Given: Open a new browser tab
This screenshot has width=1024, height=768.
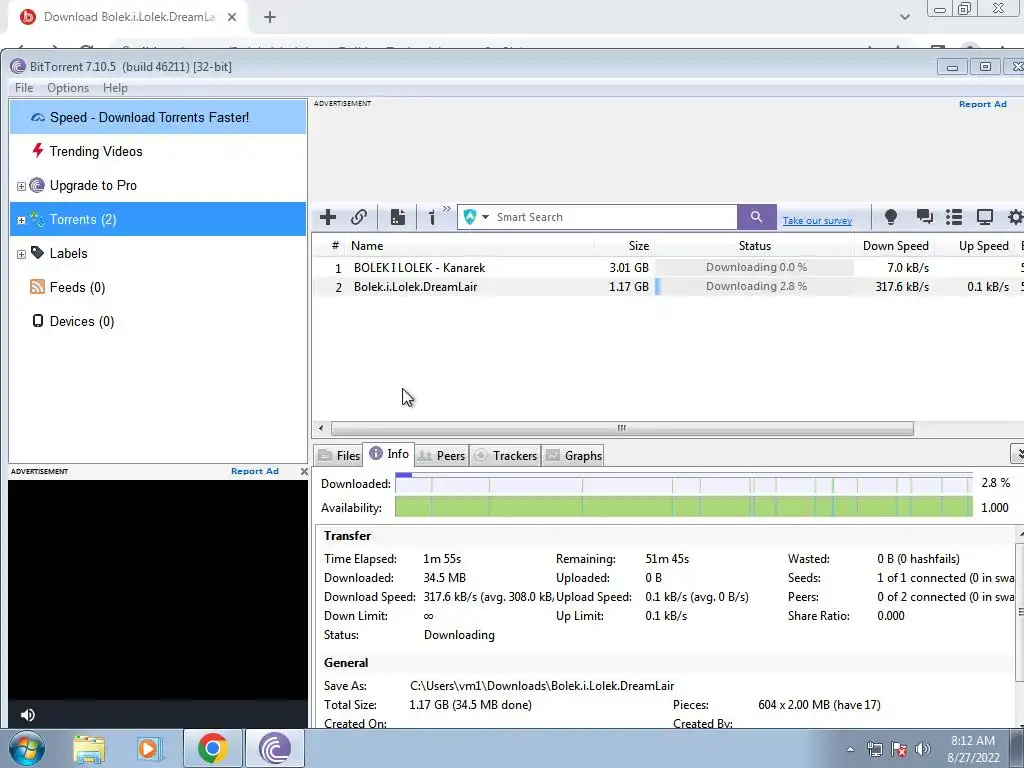Looking at the screenshot, I should [270, 17].
